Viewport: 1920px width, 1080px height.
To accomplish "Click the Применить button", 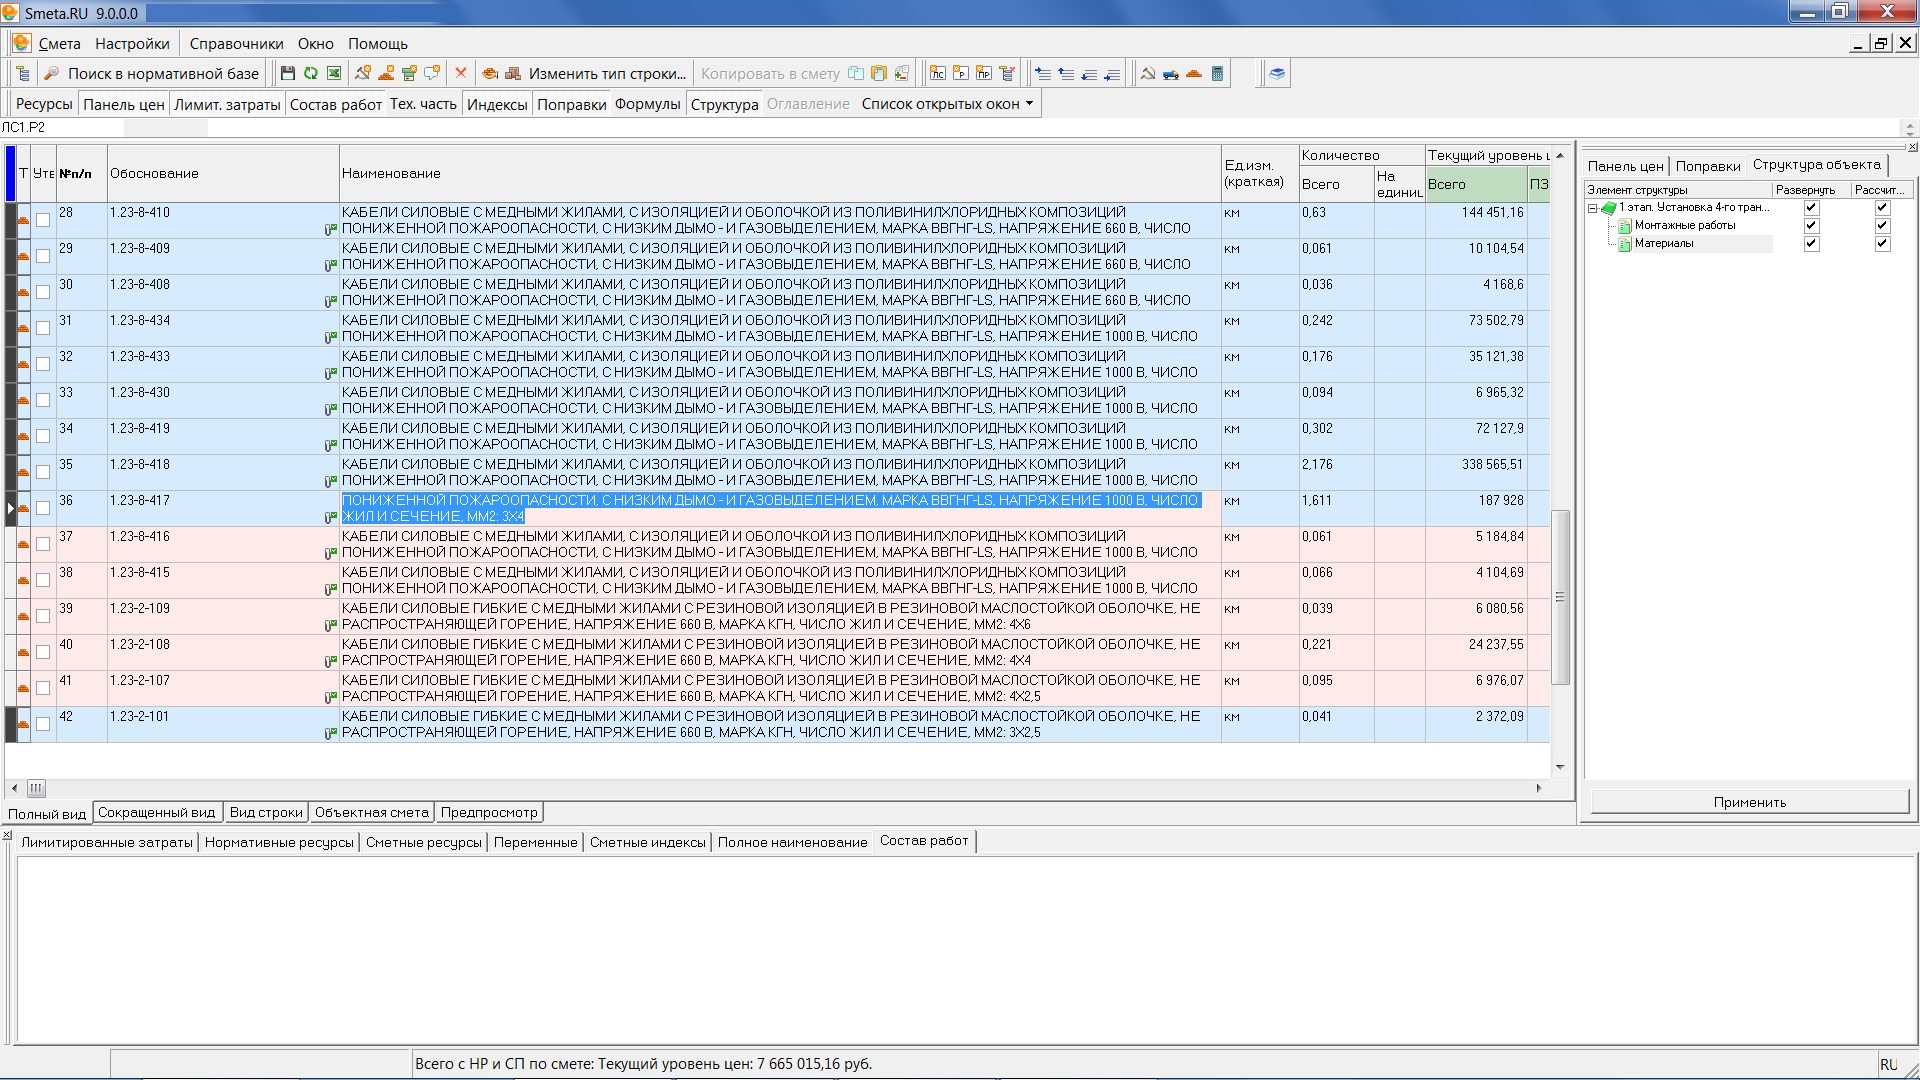I will click(1749, 802).
